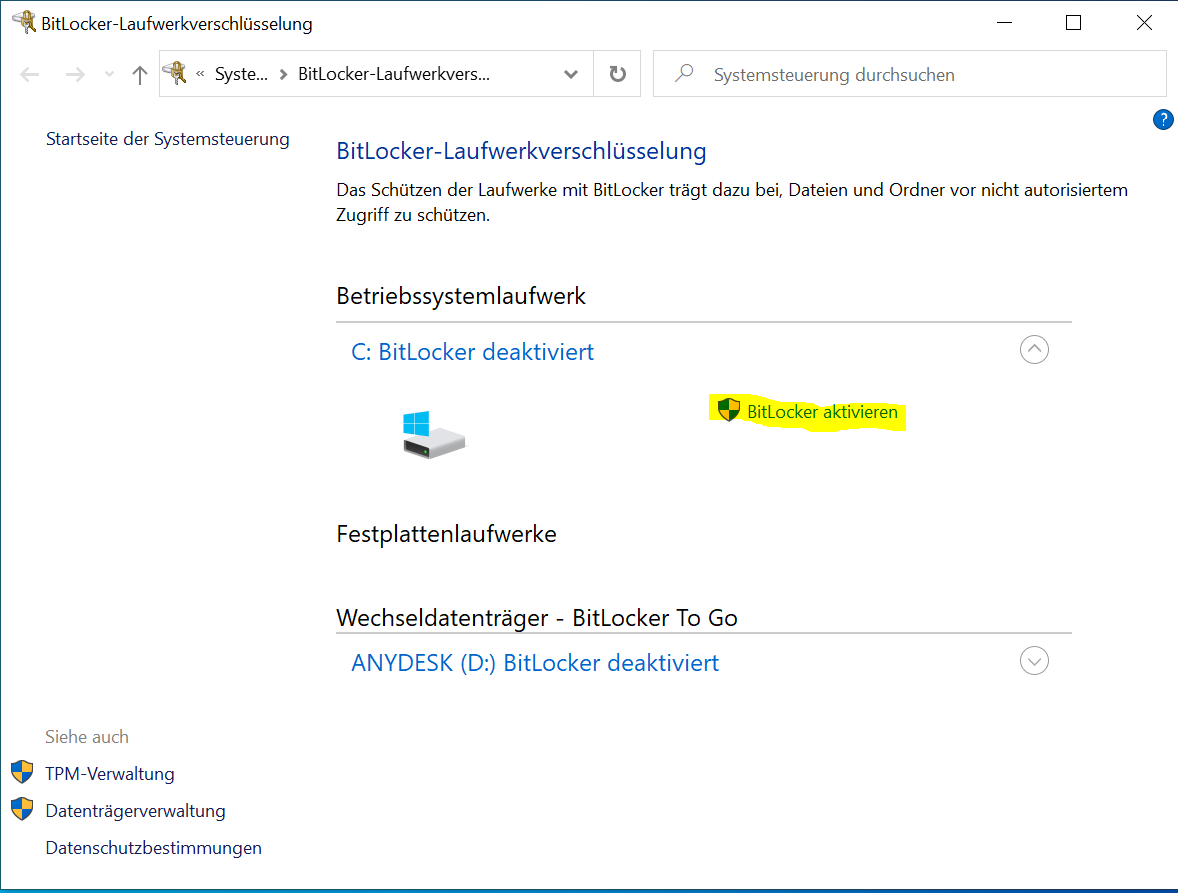Click the BitLocker keys icon in address bar
The image size is (1178, 893).
[x=175, y=73]
